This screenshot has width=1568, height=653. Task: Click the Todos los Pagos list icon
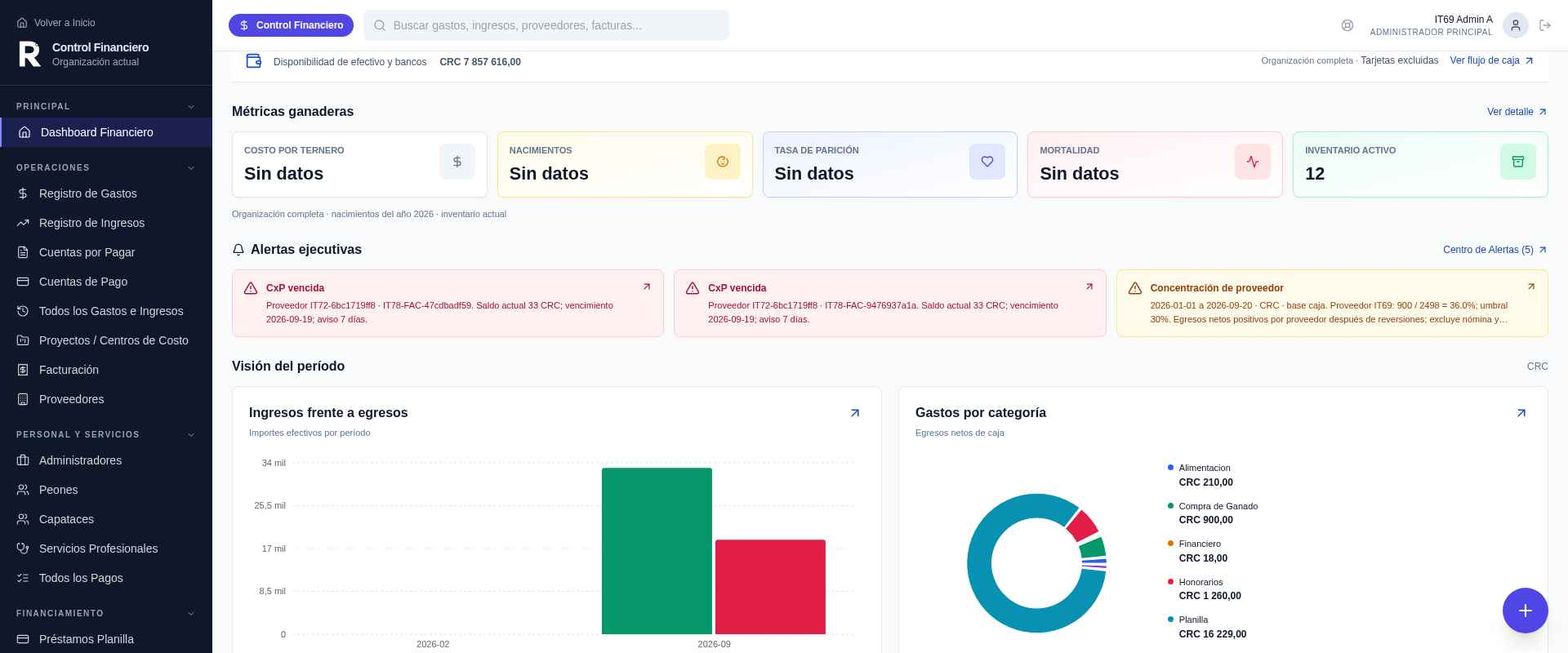coord(23,578)
